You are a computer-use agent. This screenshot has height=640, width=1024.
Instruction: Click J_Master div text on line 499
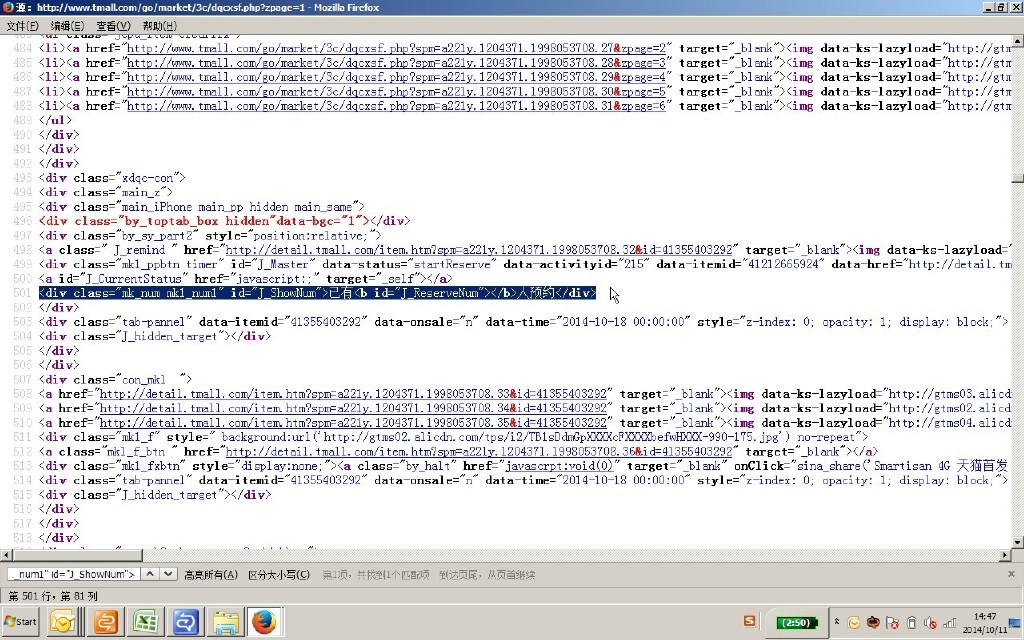pyautogui.click(x=524, y=264)
